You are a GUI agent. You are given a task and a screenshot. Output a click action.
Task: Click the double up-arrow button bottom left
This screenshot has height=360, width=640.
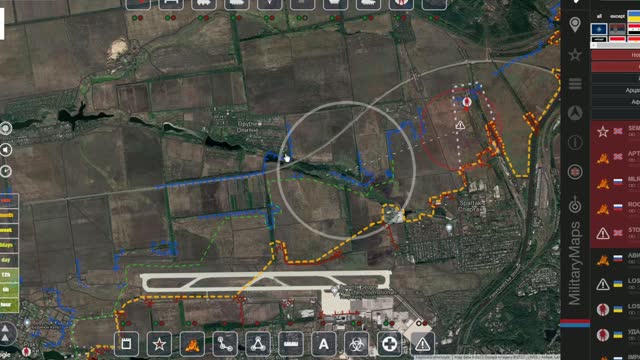[6, 333]
